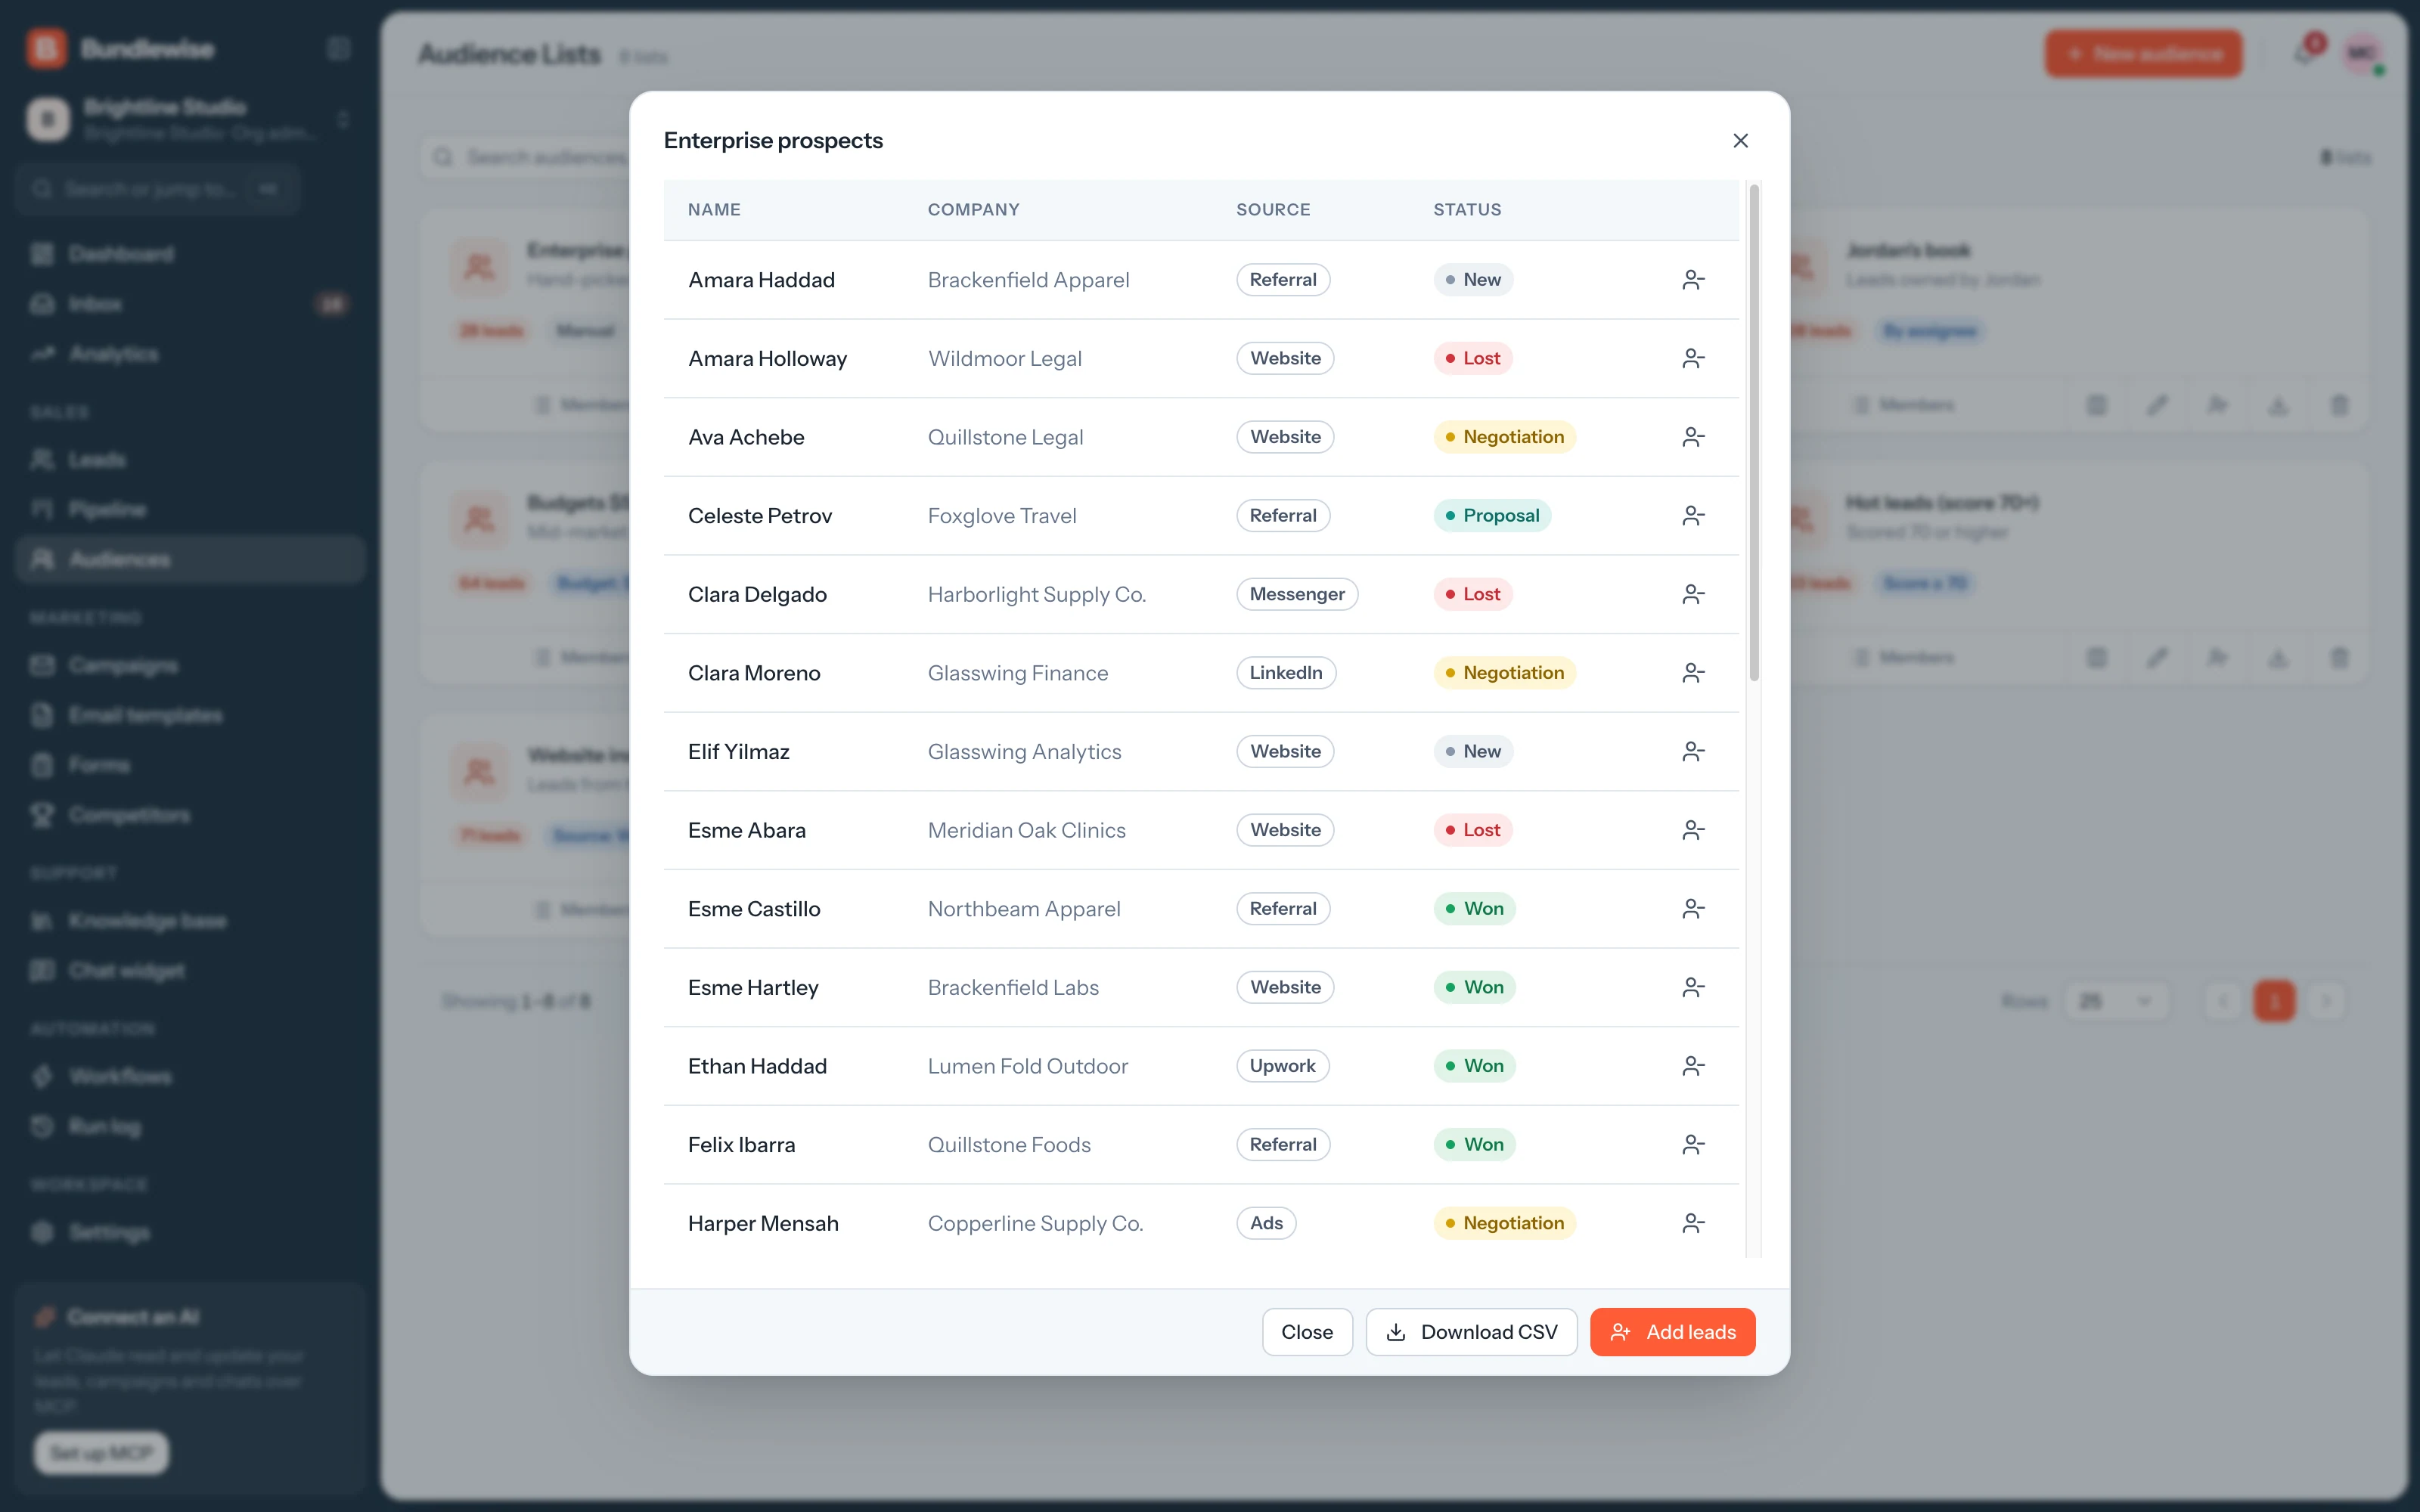
Task: Open the Rows per page dropdown behind the dialog
Action: pyautogui.click(x=2116, y=1001)
